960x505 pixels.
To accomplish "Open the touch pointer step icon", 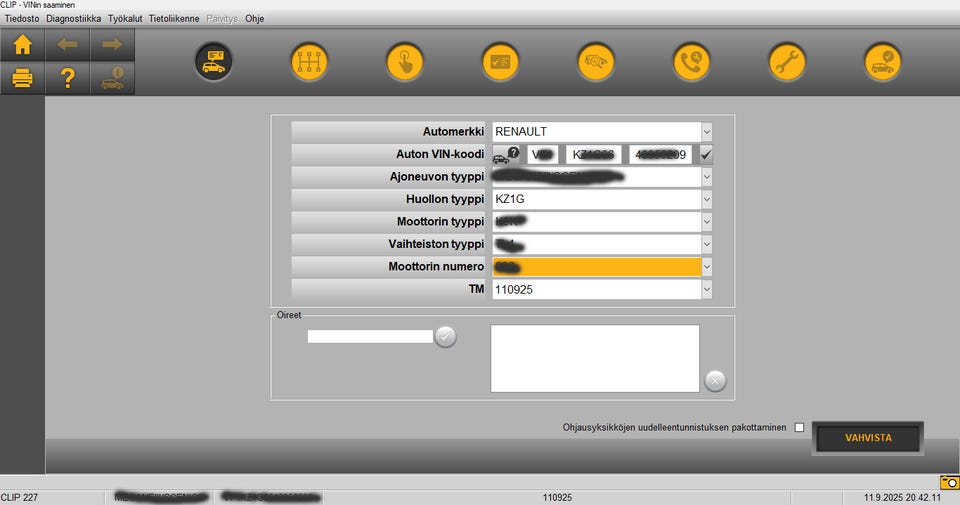I will point(405,62).
